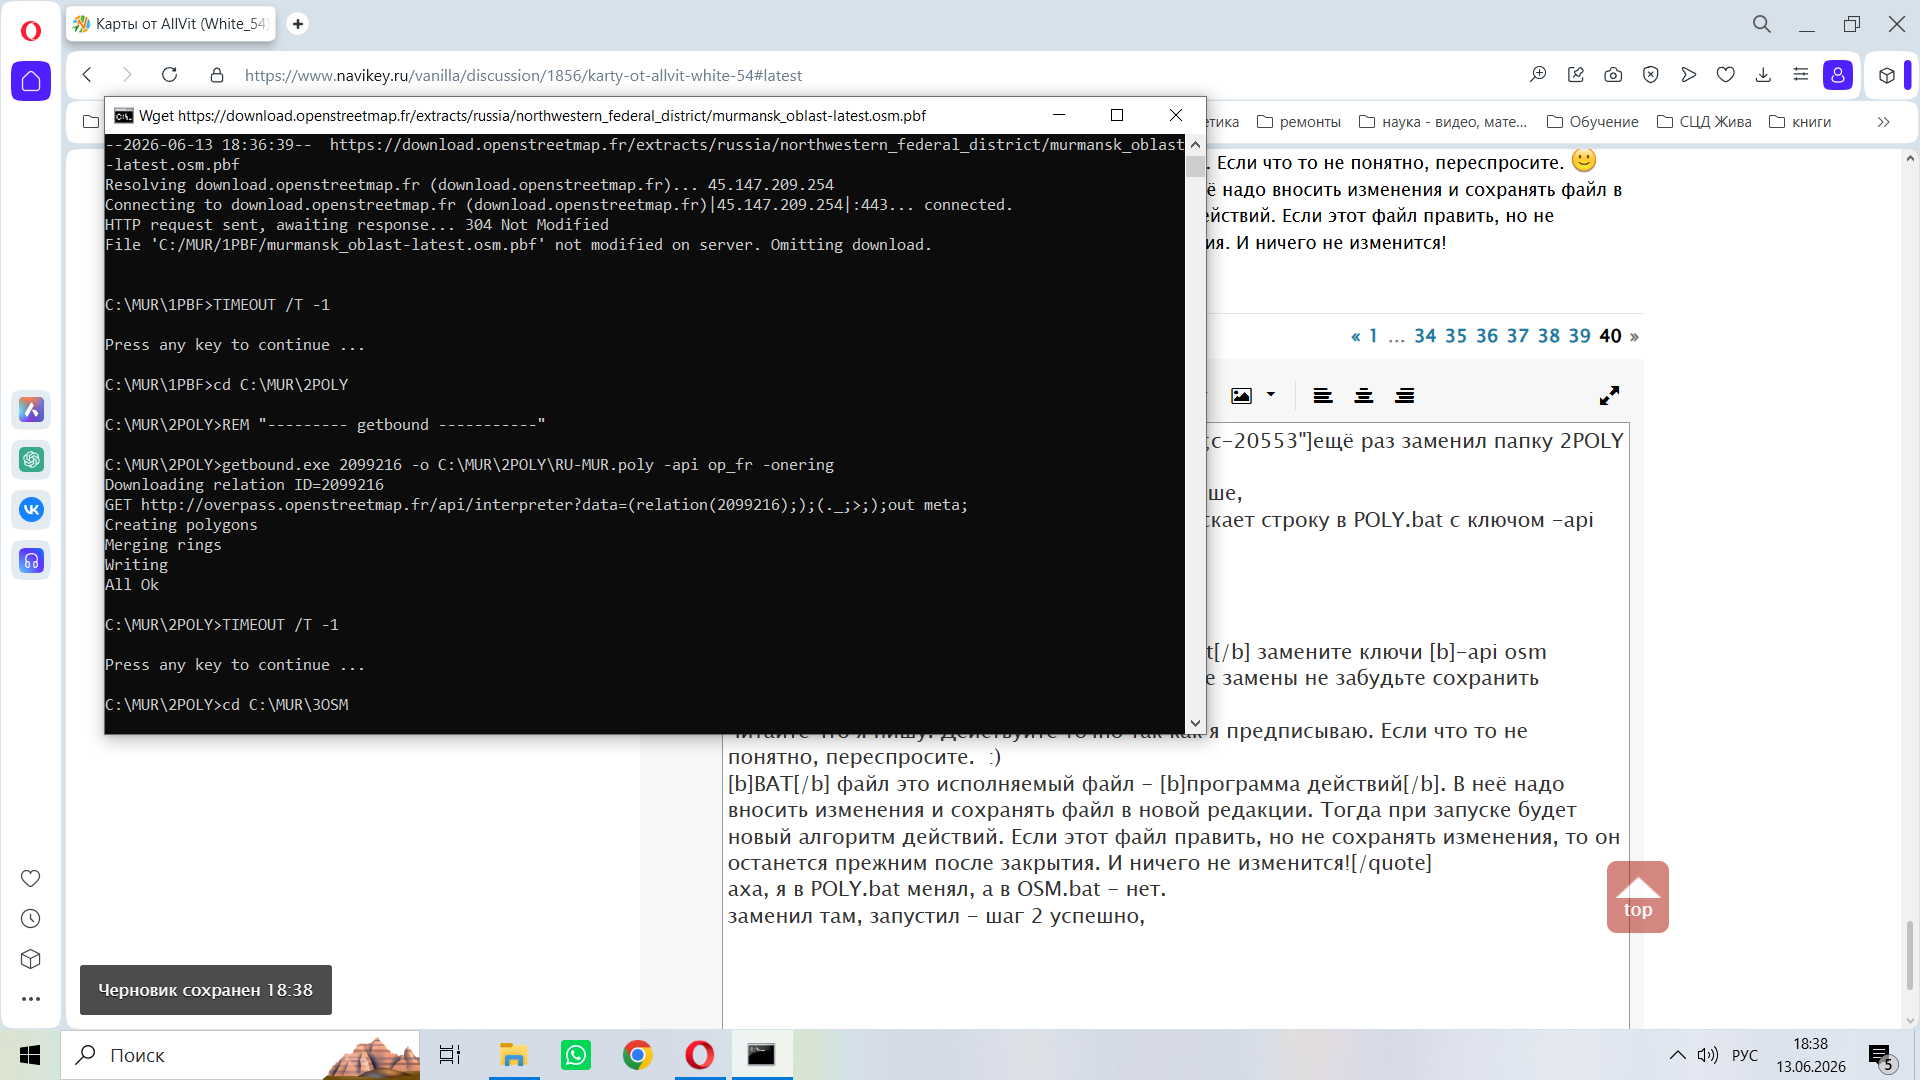Viewport: 1920px width, 1080px height.
Task: Click the taskbar Поиск search box
Action: (240, 1055)
